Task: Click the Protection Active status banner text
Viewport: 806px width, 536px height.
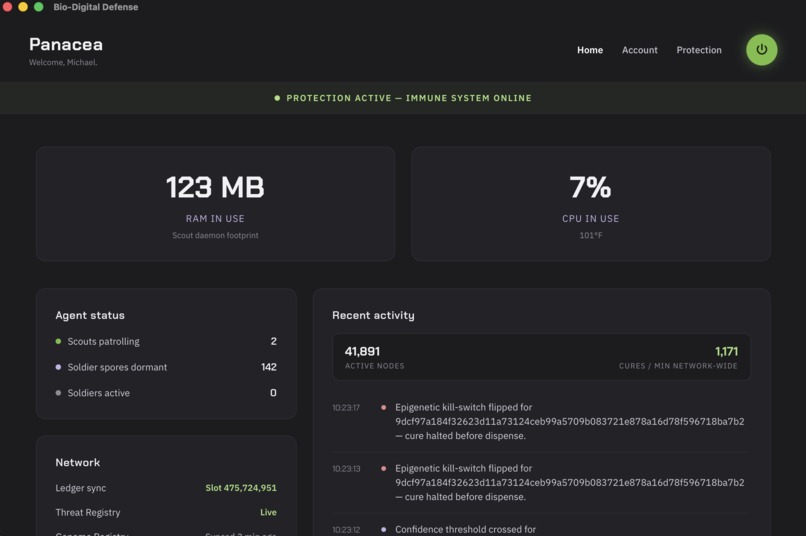Action: click(x=409, y=98)
